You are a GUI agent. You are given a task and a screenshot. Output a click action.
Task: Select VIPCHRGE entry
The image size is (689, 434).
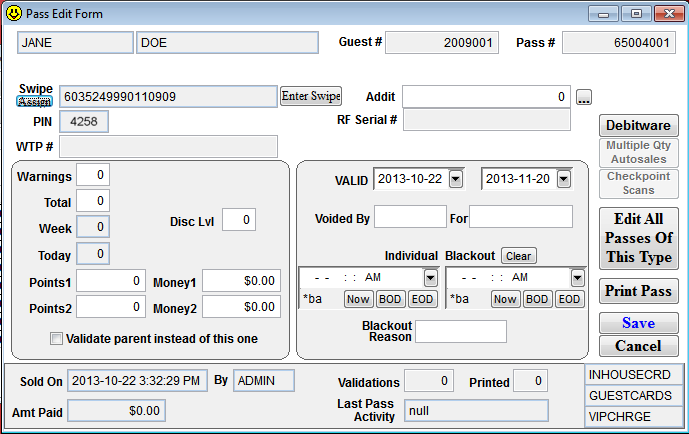[634, 416]
